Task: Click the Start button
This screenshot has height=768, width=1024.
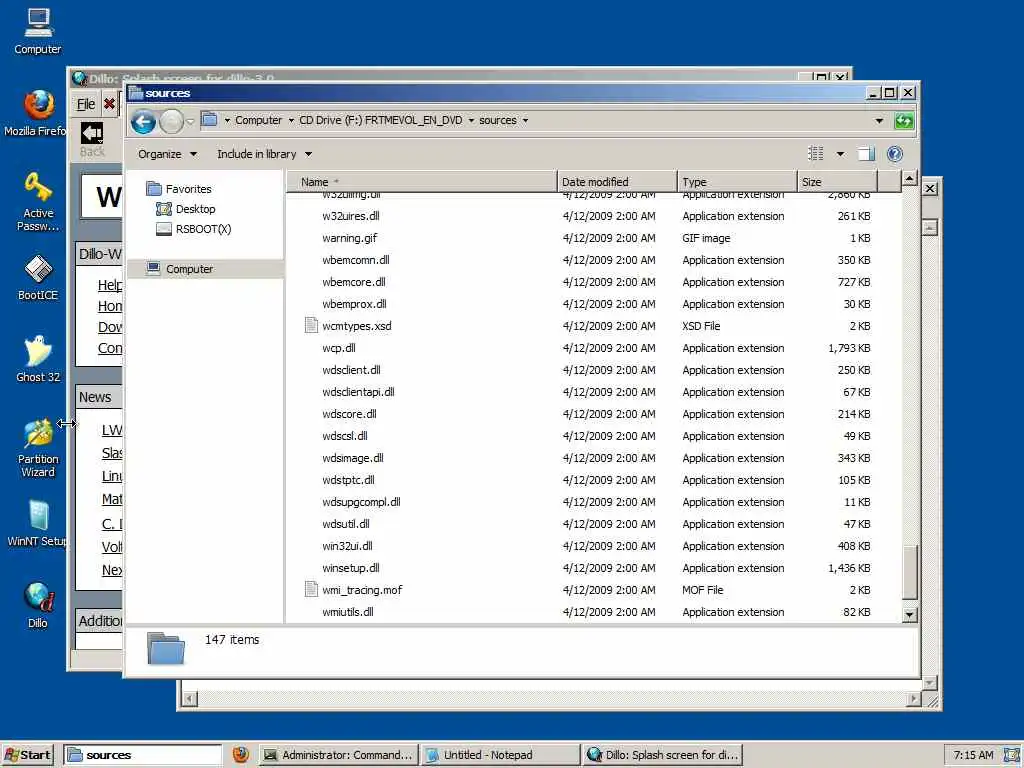Action: pos(27,755)
